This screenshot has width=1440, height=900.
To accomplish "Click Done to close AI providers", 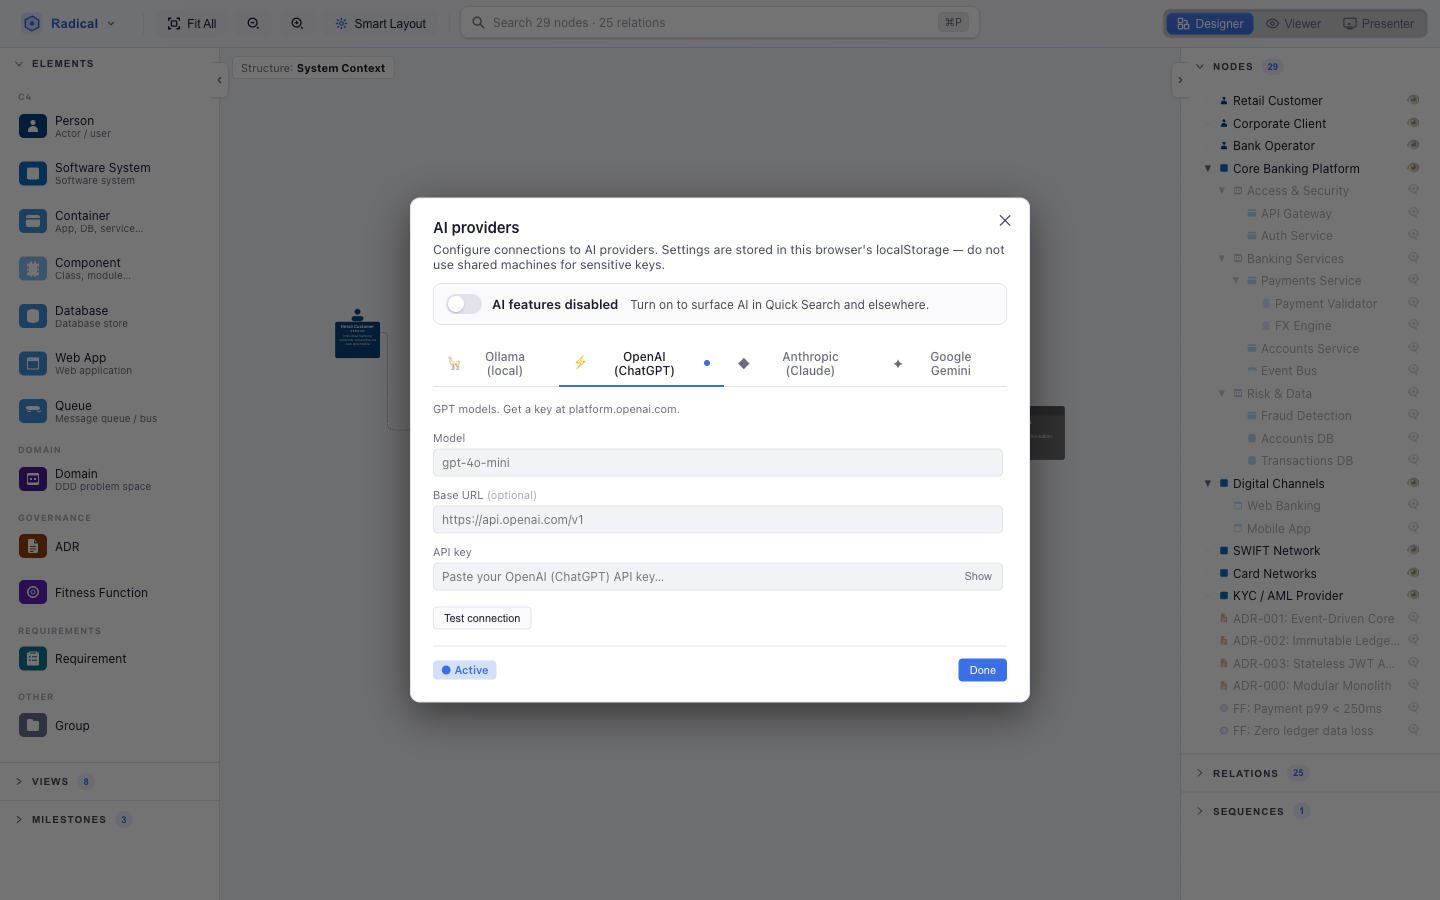I will pos(982,670).
